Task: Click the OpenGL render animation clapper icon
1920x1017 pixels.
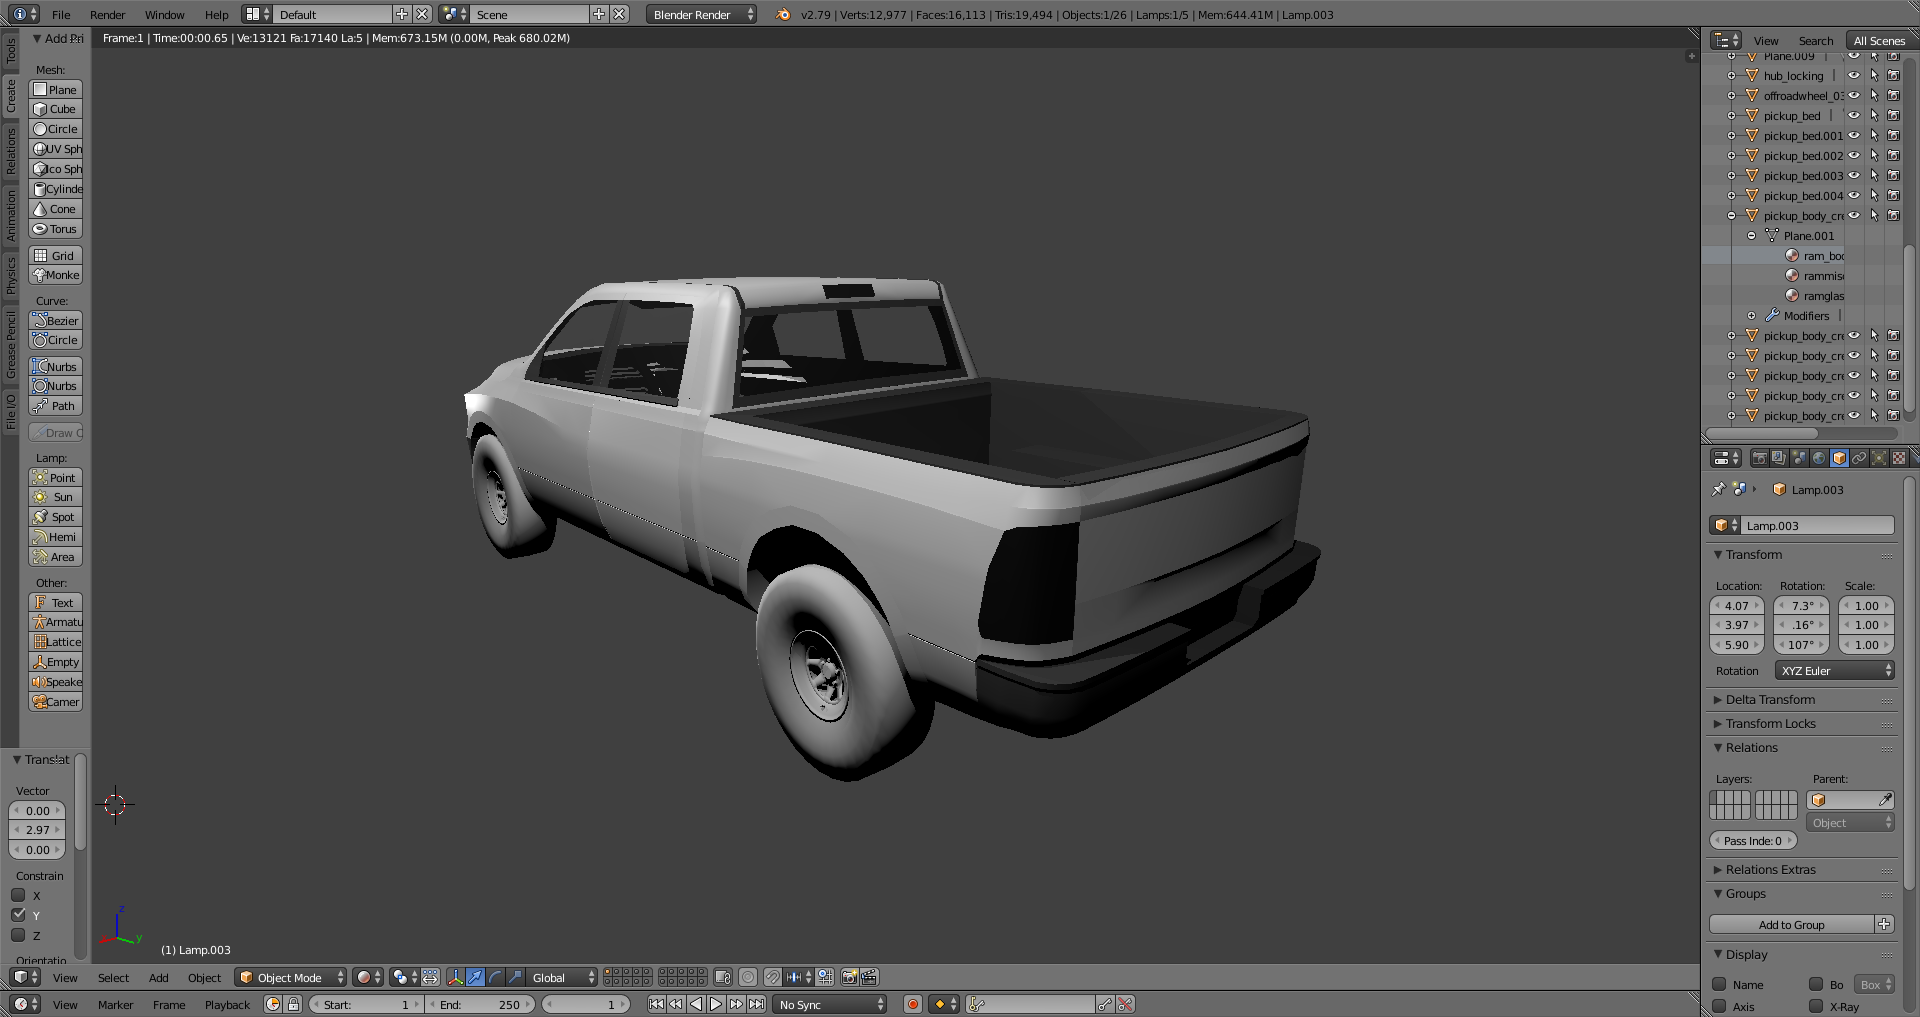Action: click(869, 977)
